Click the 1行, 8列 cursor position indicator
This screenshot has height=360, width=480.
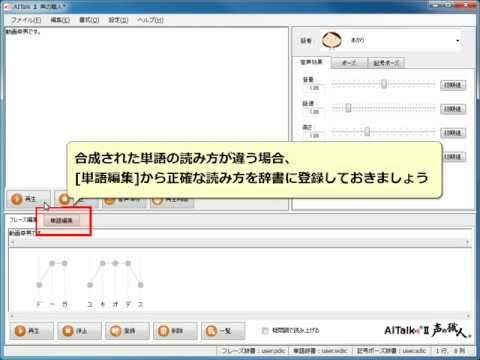coord(450,351)
